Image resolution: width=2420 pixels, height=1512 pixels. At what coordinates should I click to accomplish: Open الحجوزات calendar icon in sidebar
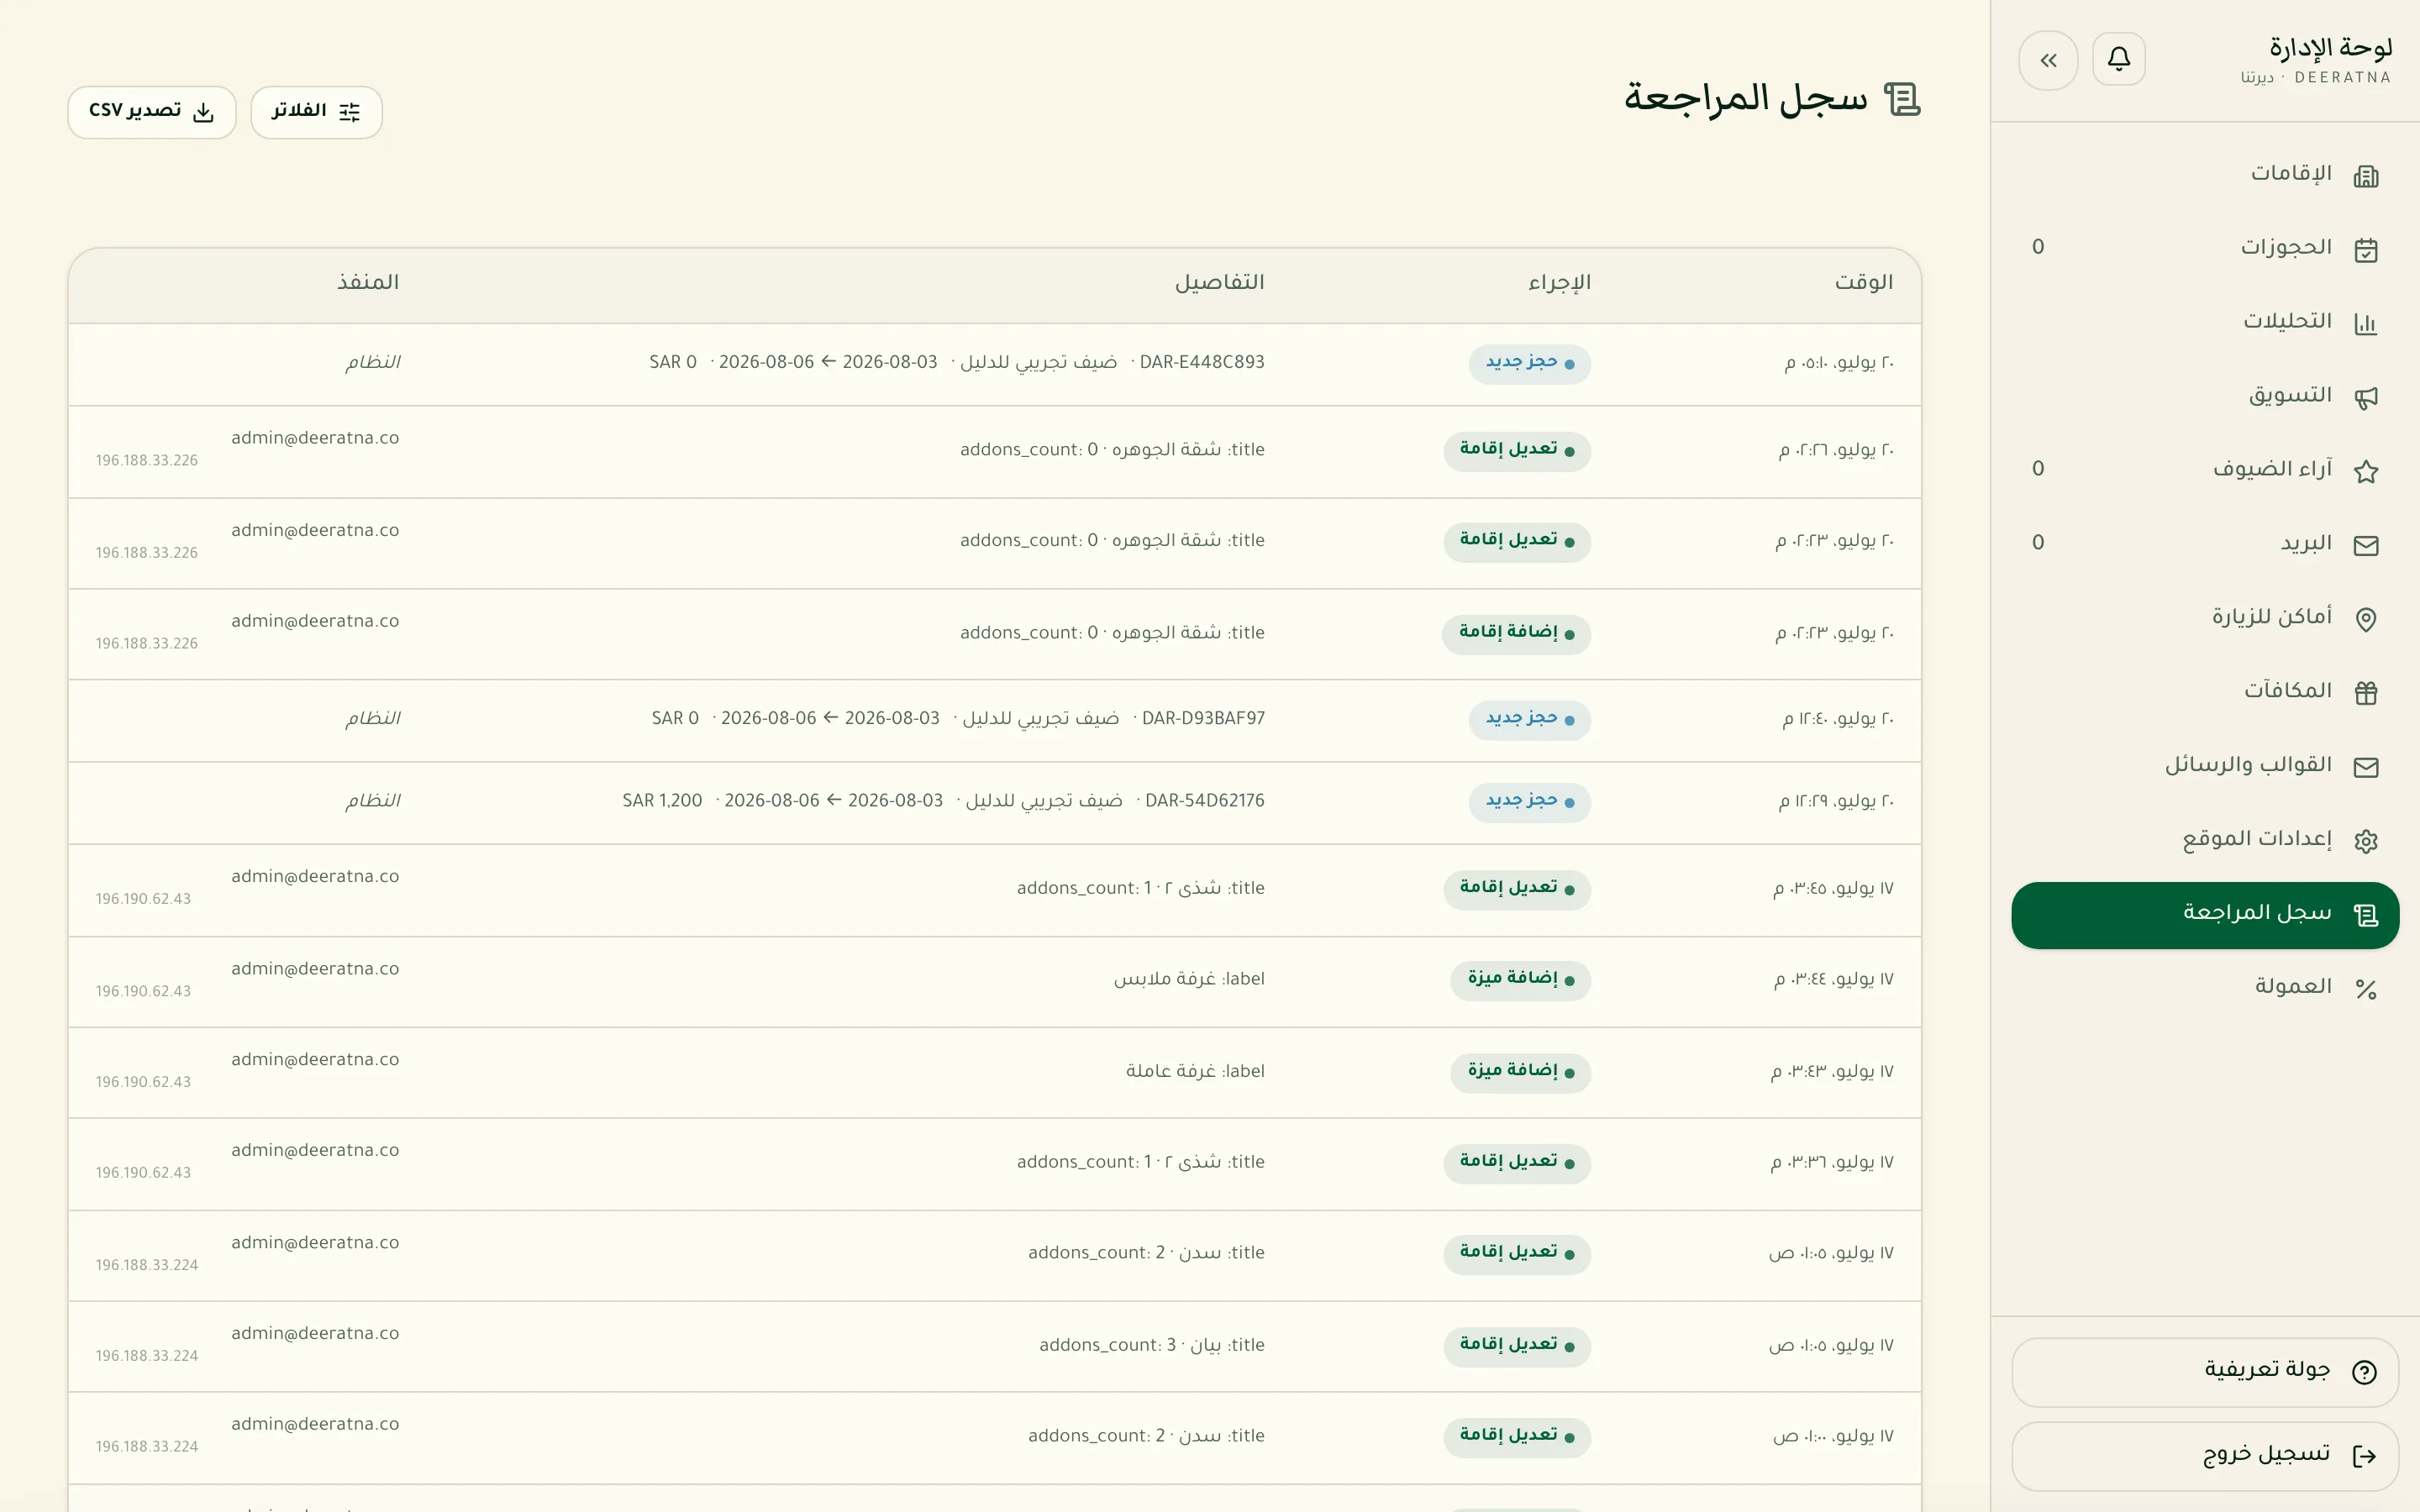(2365, 249)
